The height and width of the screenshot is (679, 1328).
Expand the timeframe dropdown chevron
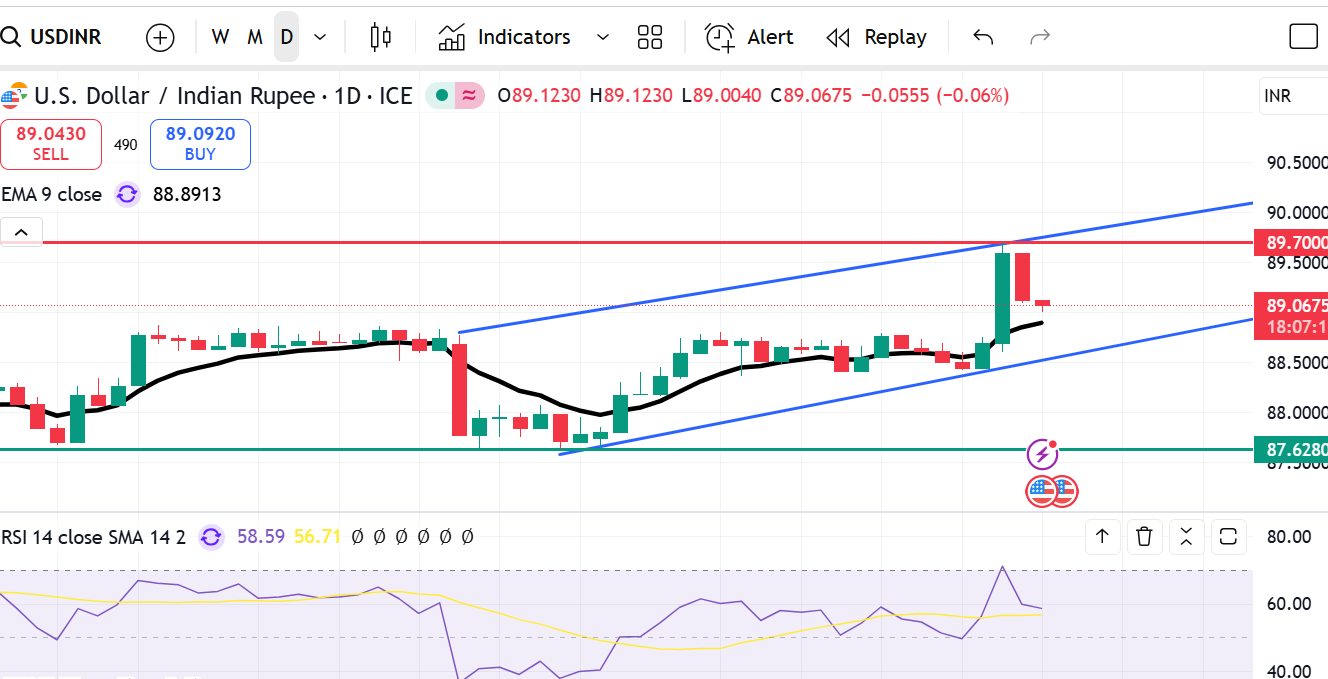tap(320, 38)
